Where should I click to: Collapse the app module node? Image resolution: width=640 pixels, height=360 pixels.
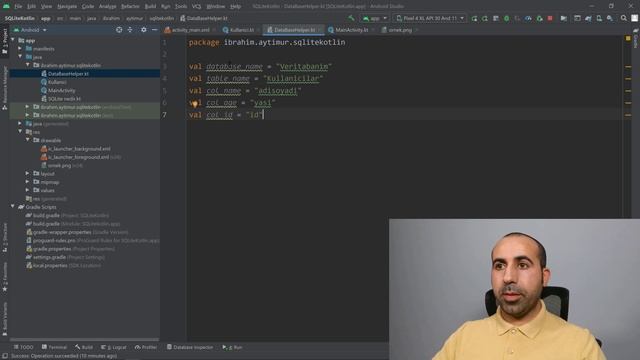(x=13, y=40)
